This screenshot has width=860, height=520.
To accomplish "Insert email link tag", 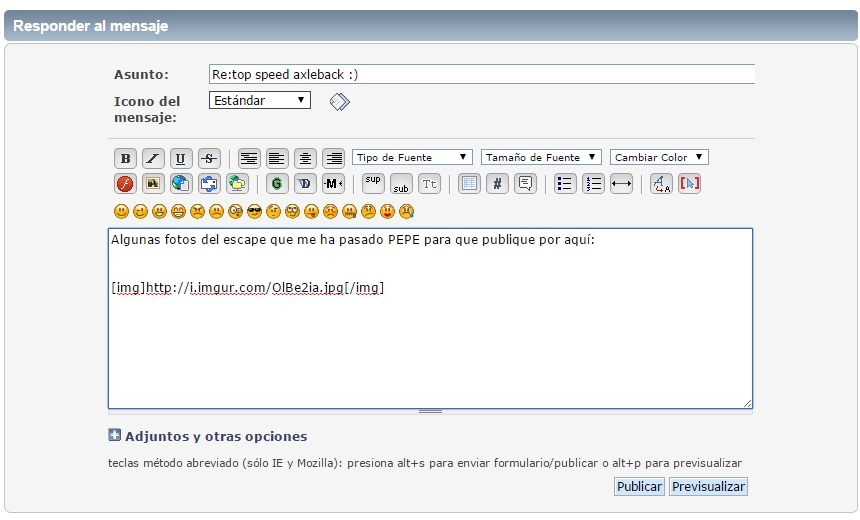I will [209, 184].
